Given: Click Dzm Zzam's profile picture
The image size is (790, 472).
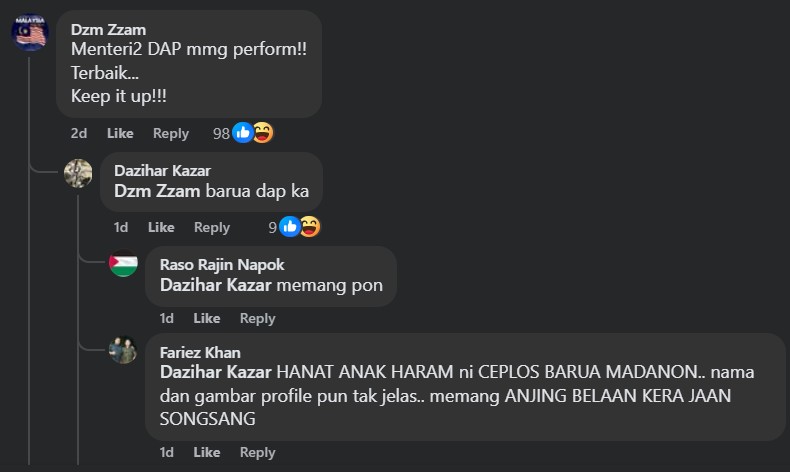Looking at the screenshot, I should click(x=29, y=31).
